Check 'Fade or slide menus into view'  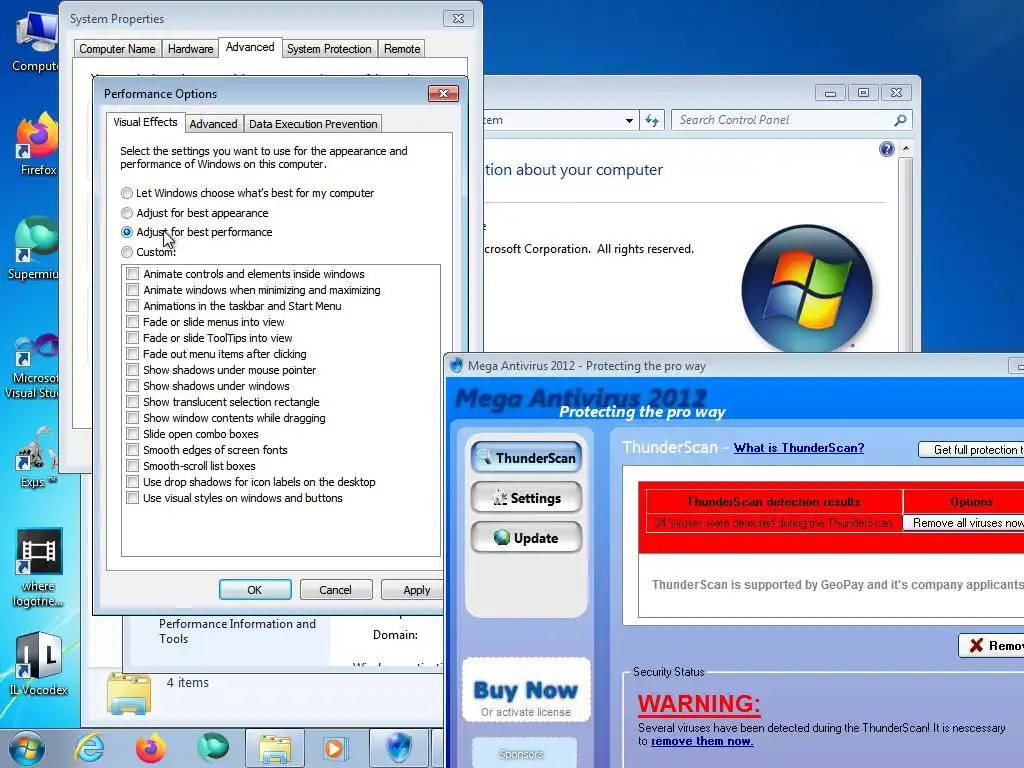click(133, 322)
